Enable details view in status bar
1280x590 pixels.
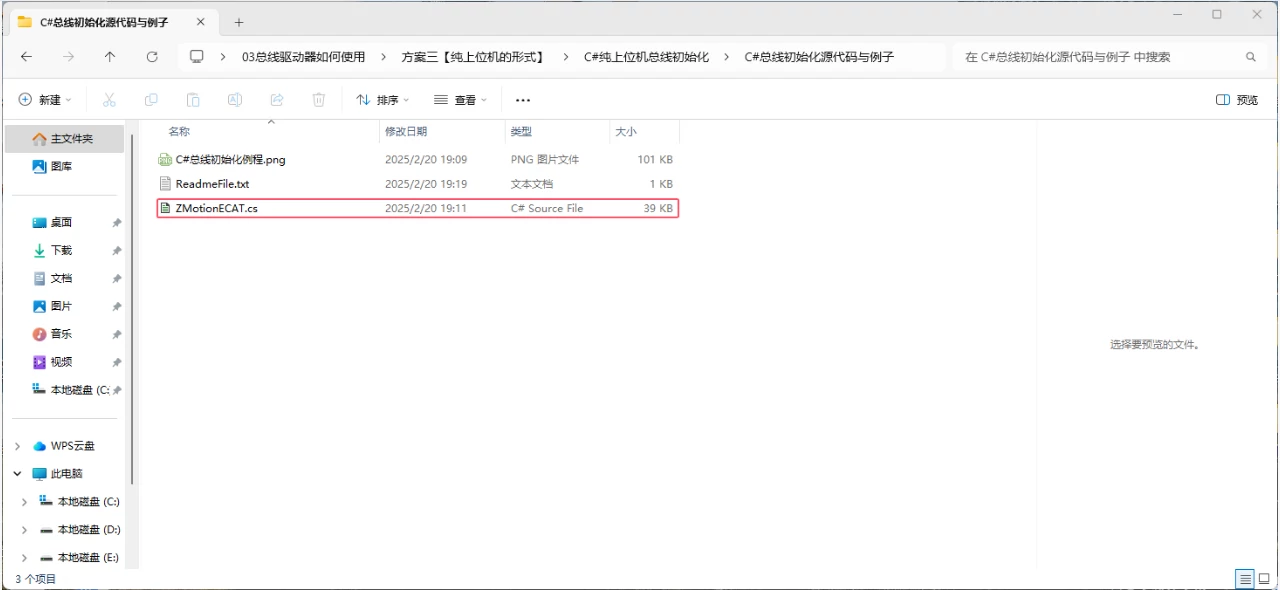click(x=1244, y=578)
